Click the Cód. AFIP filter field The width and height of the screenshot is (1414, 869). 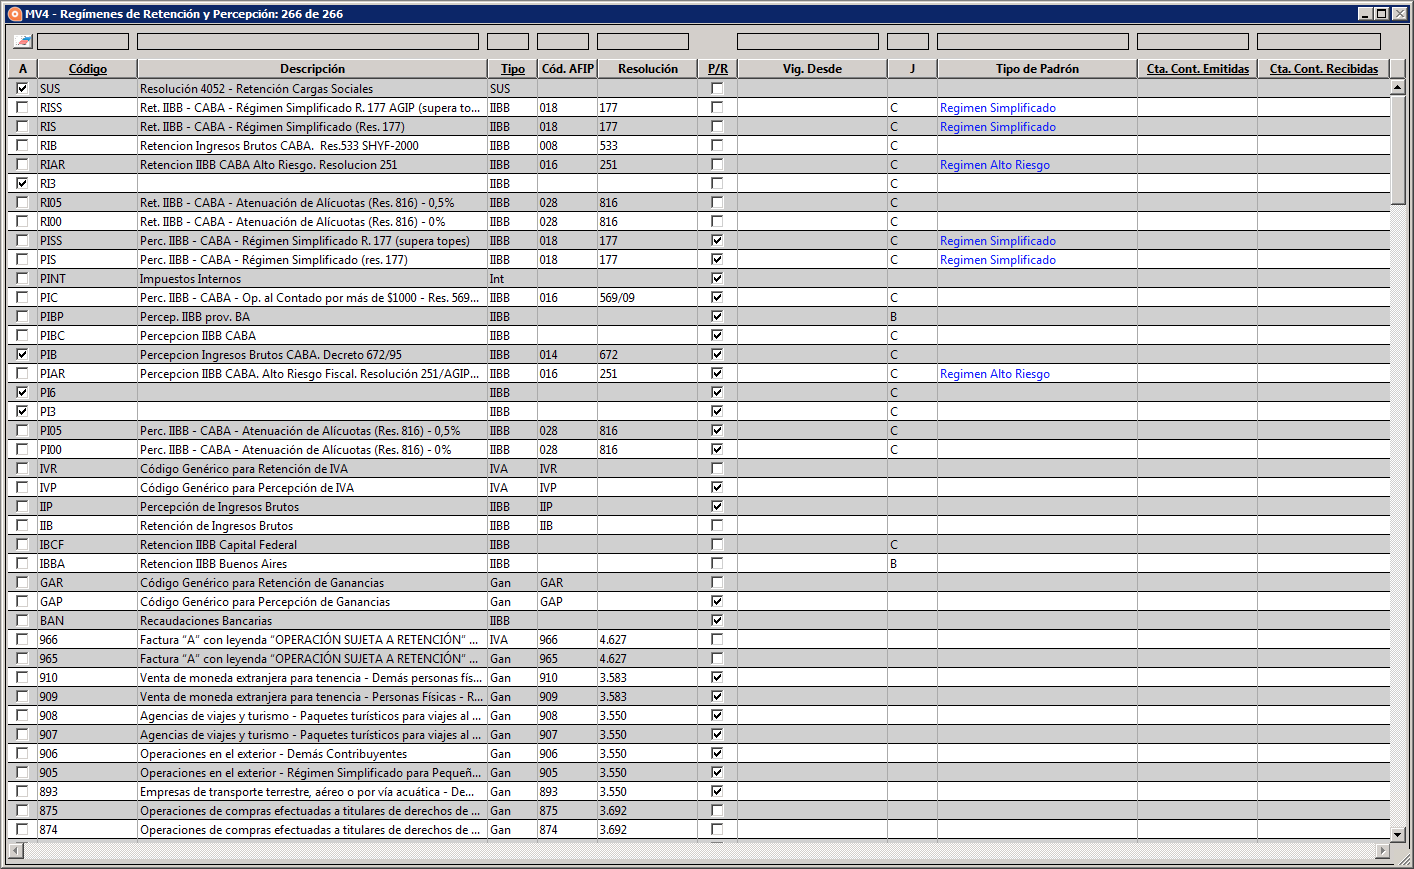[x=563, y=41]
